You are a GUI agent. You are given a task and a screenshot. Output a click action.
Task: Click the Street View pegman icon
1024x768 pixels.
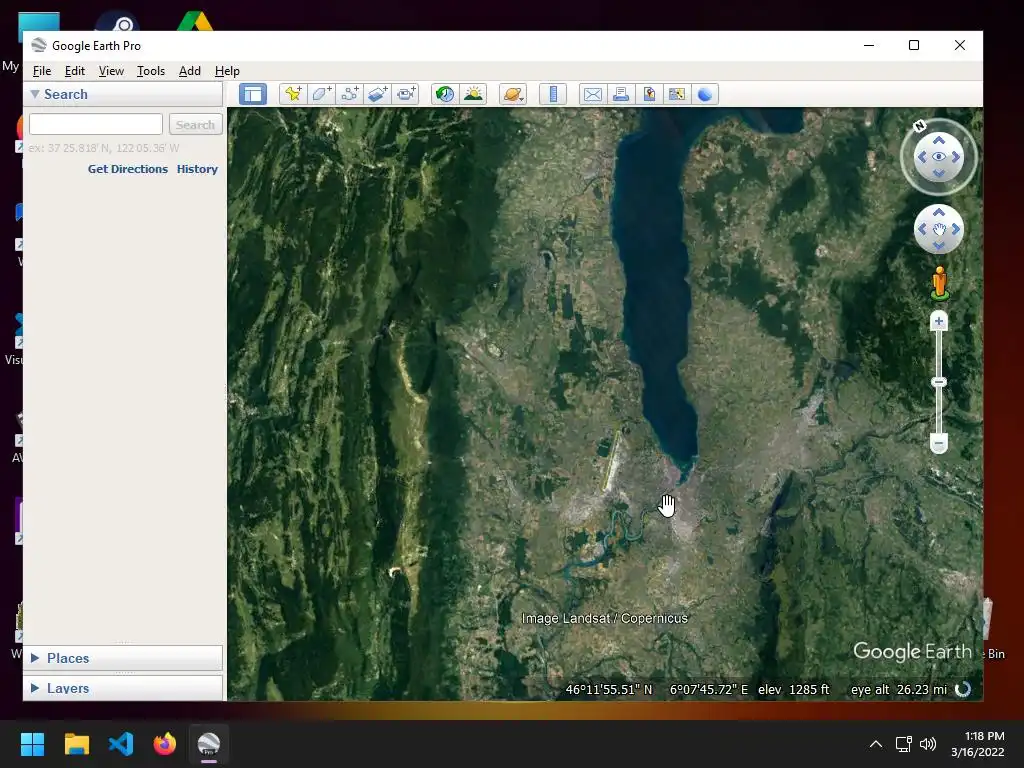(x=939, y=283)
